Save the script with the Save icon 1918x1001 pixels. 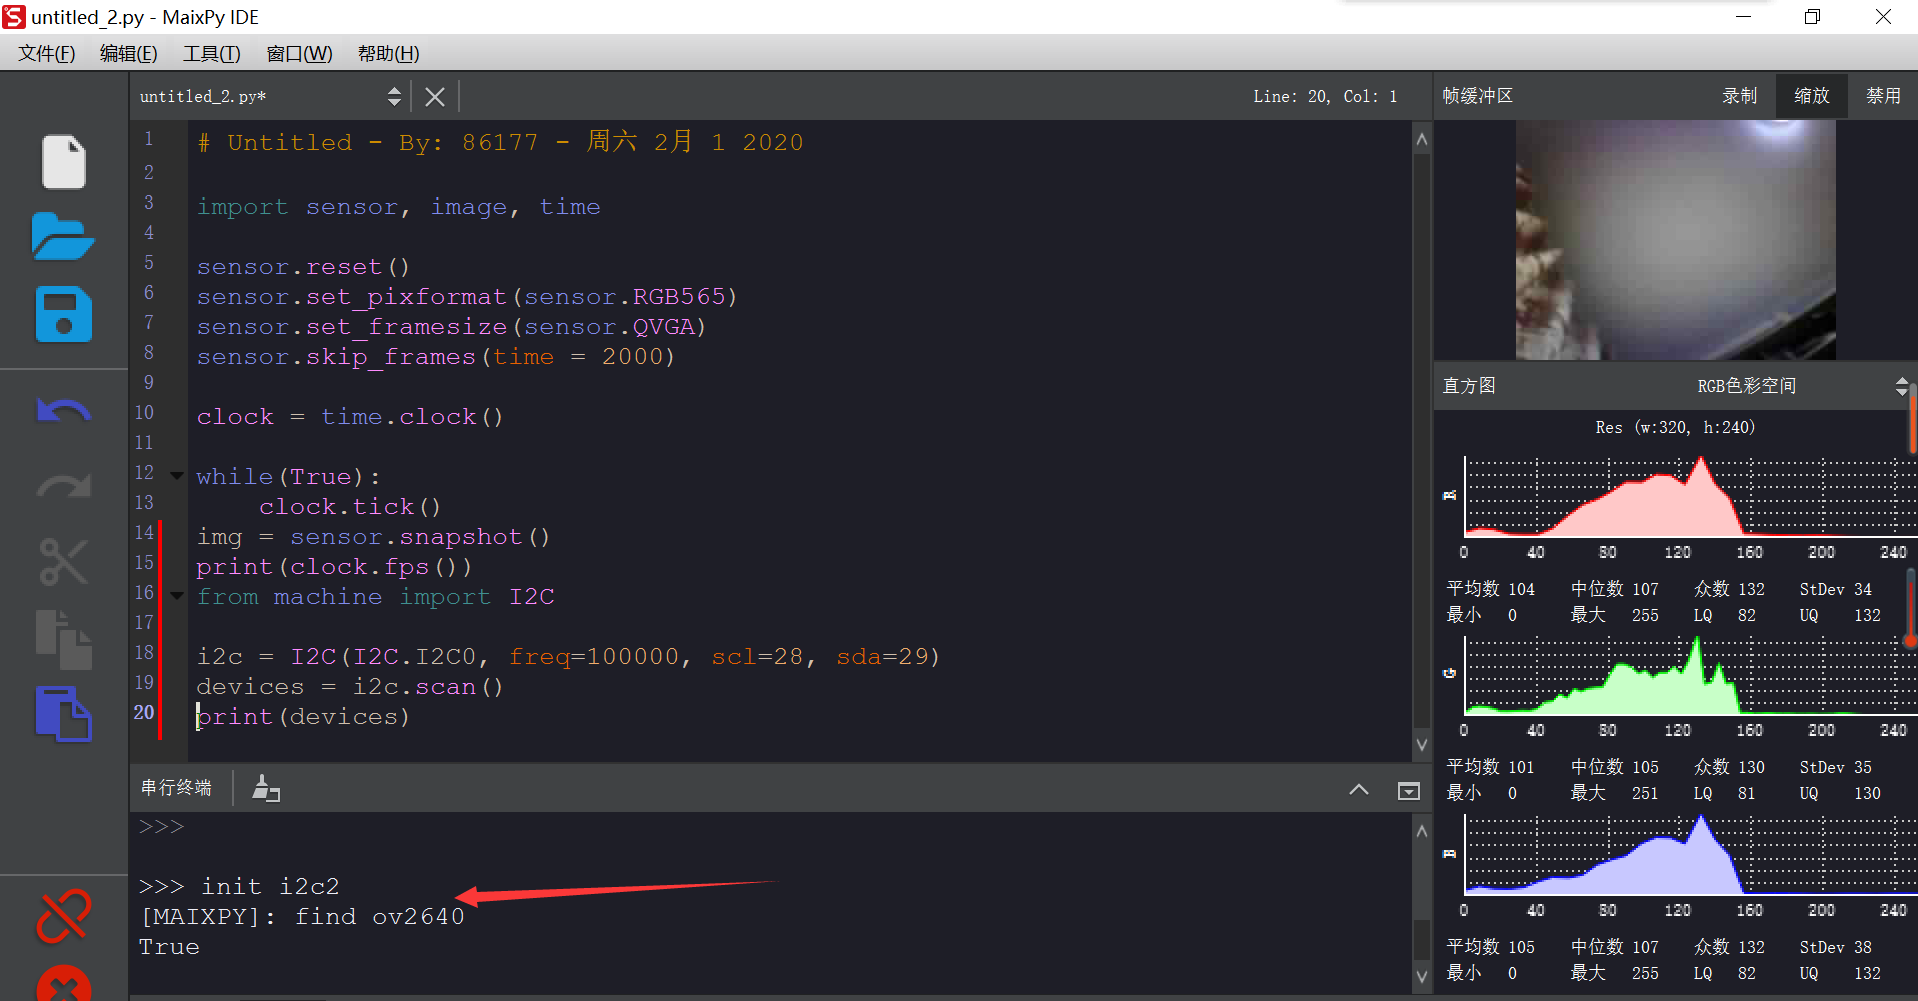(x=64, y=315)
